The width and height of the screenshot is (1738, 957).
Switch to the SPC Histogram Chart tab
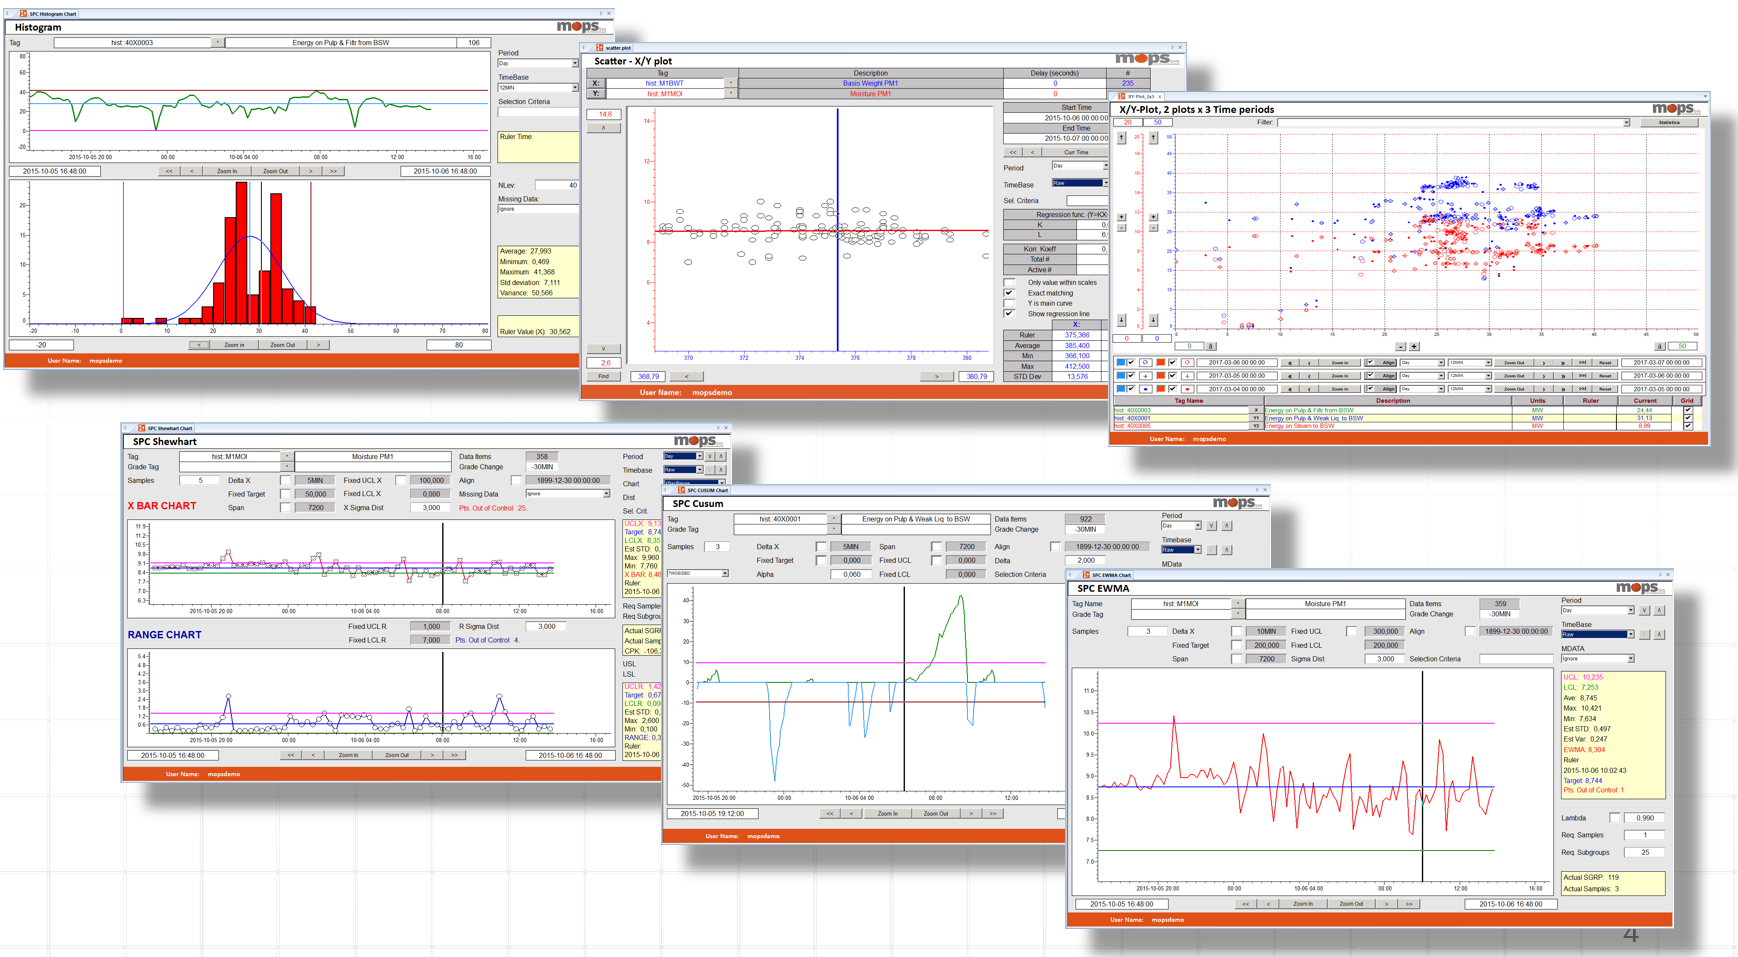[x=50, y=14]
